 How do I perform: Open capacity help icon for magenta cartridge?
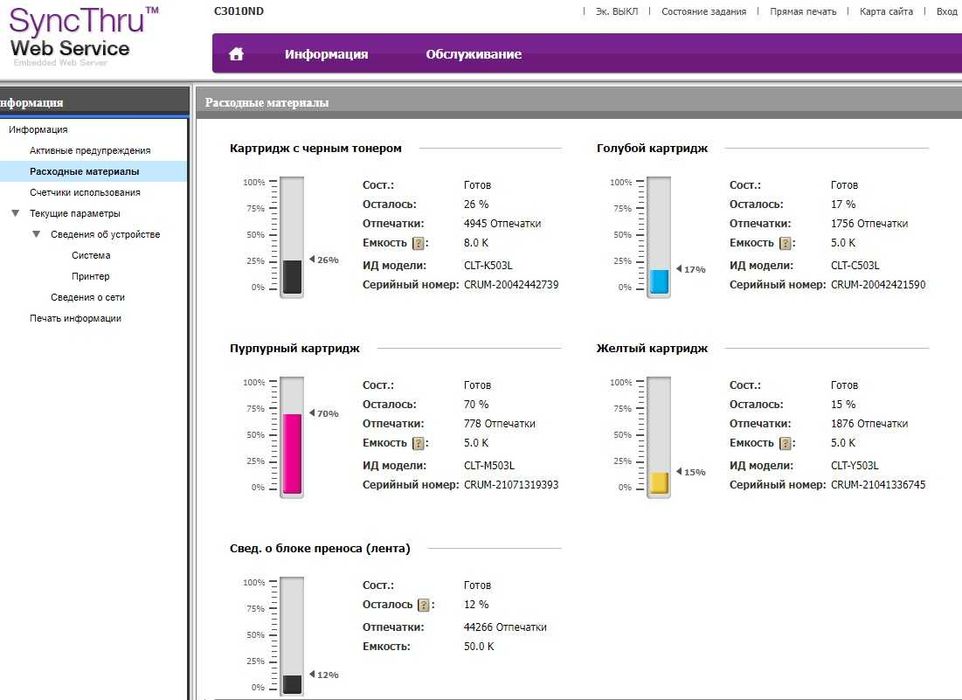418,444
